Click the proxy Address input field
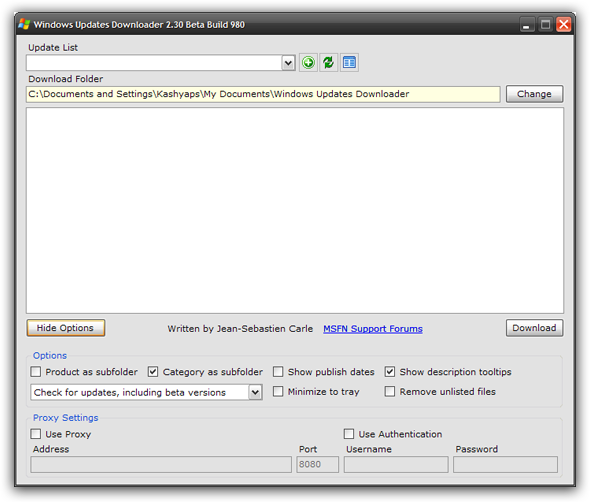The image size is (590, 502). coord(161,464)
